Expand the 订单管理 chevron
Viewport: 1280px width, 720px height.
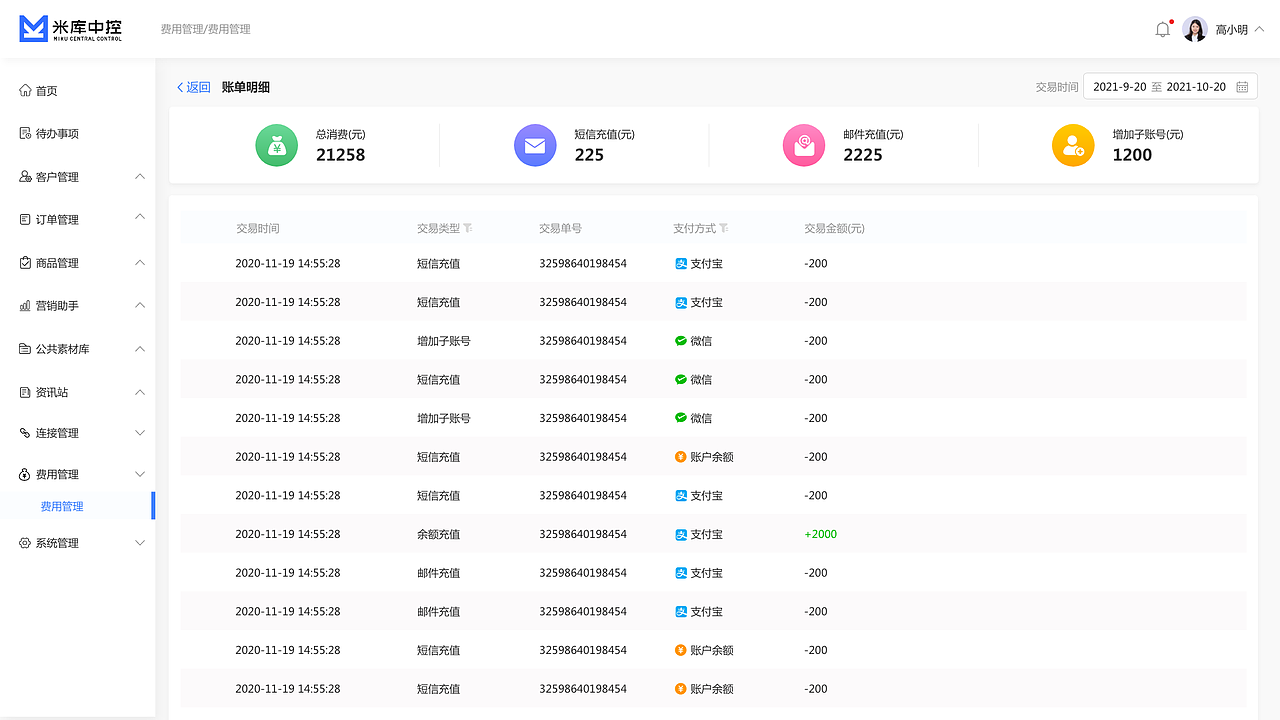[x=140, y=216]
